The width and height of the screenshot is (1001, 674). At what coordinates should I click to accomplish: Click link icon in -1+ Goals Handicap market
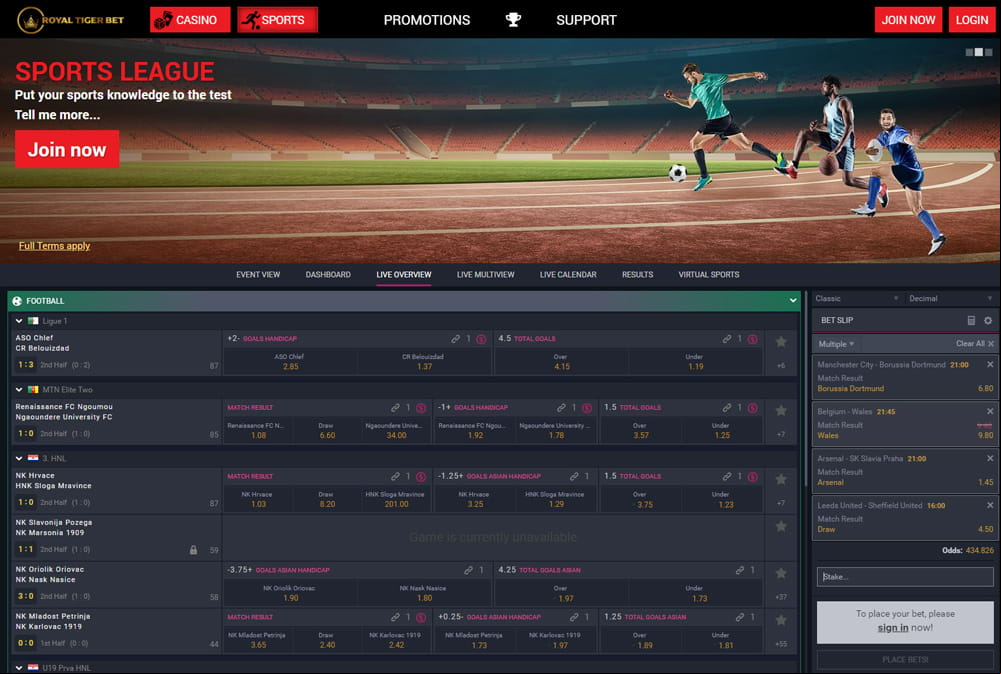[x=561, y=408]
